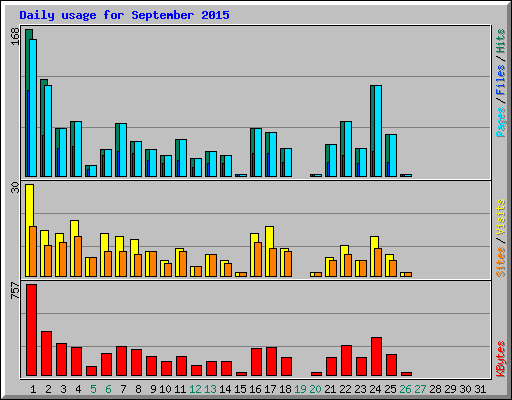Click the cyan Pages bar for day 22

tap(348, 149)
